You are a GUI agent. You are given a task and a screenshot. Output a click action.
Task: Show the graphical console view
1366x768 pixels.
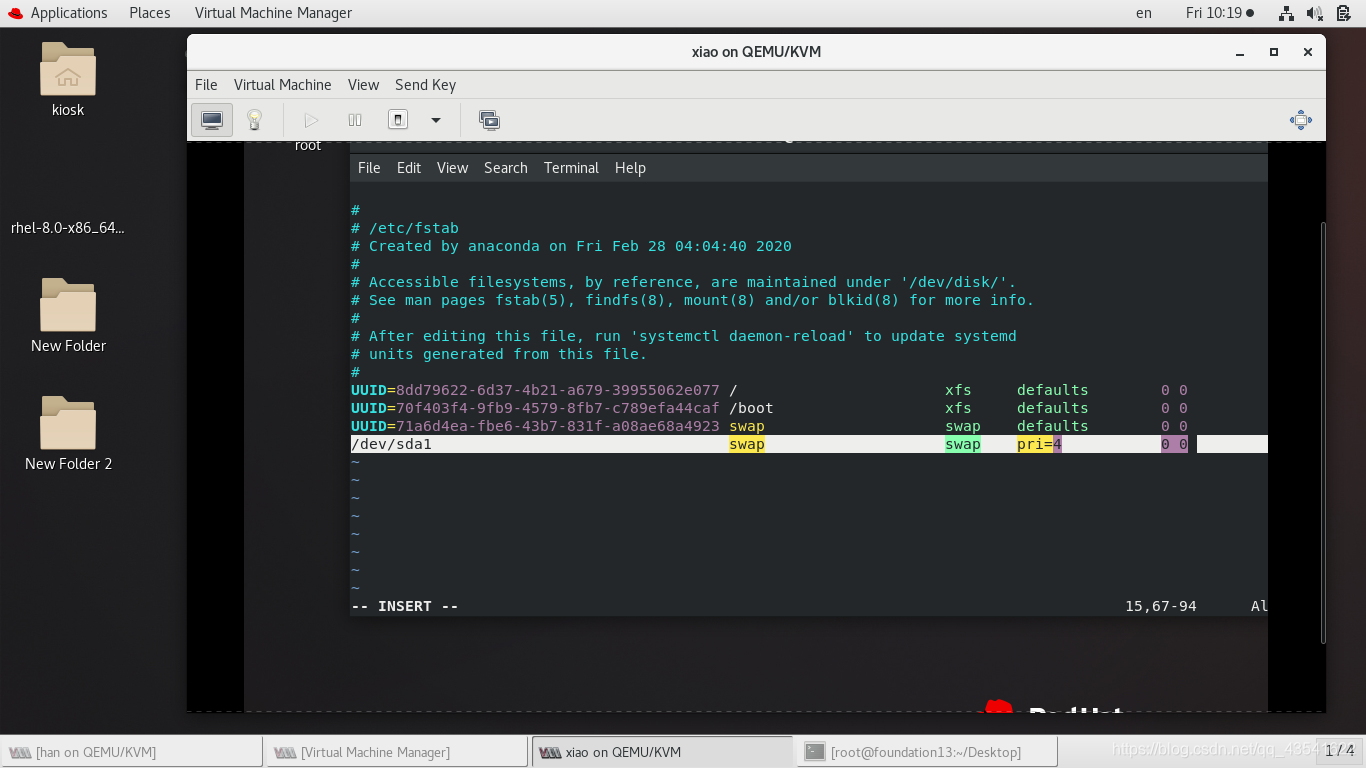212,120
